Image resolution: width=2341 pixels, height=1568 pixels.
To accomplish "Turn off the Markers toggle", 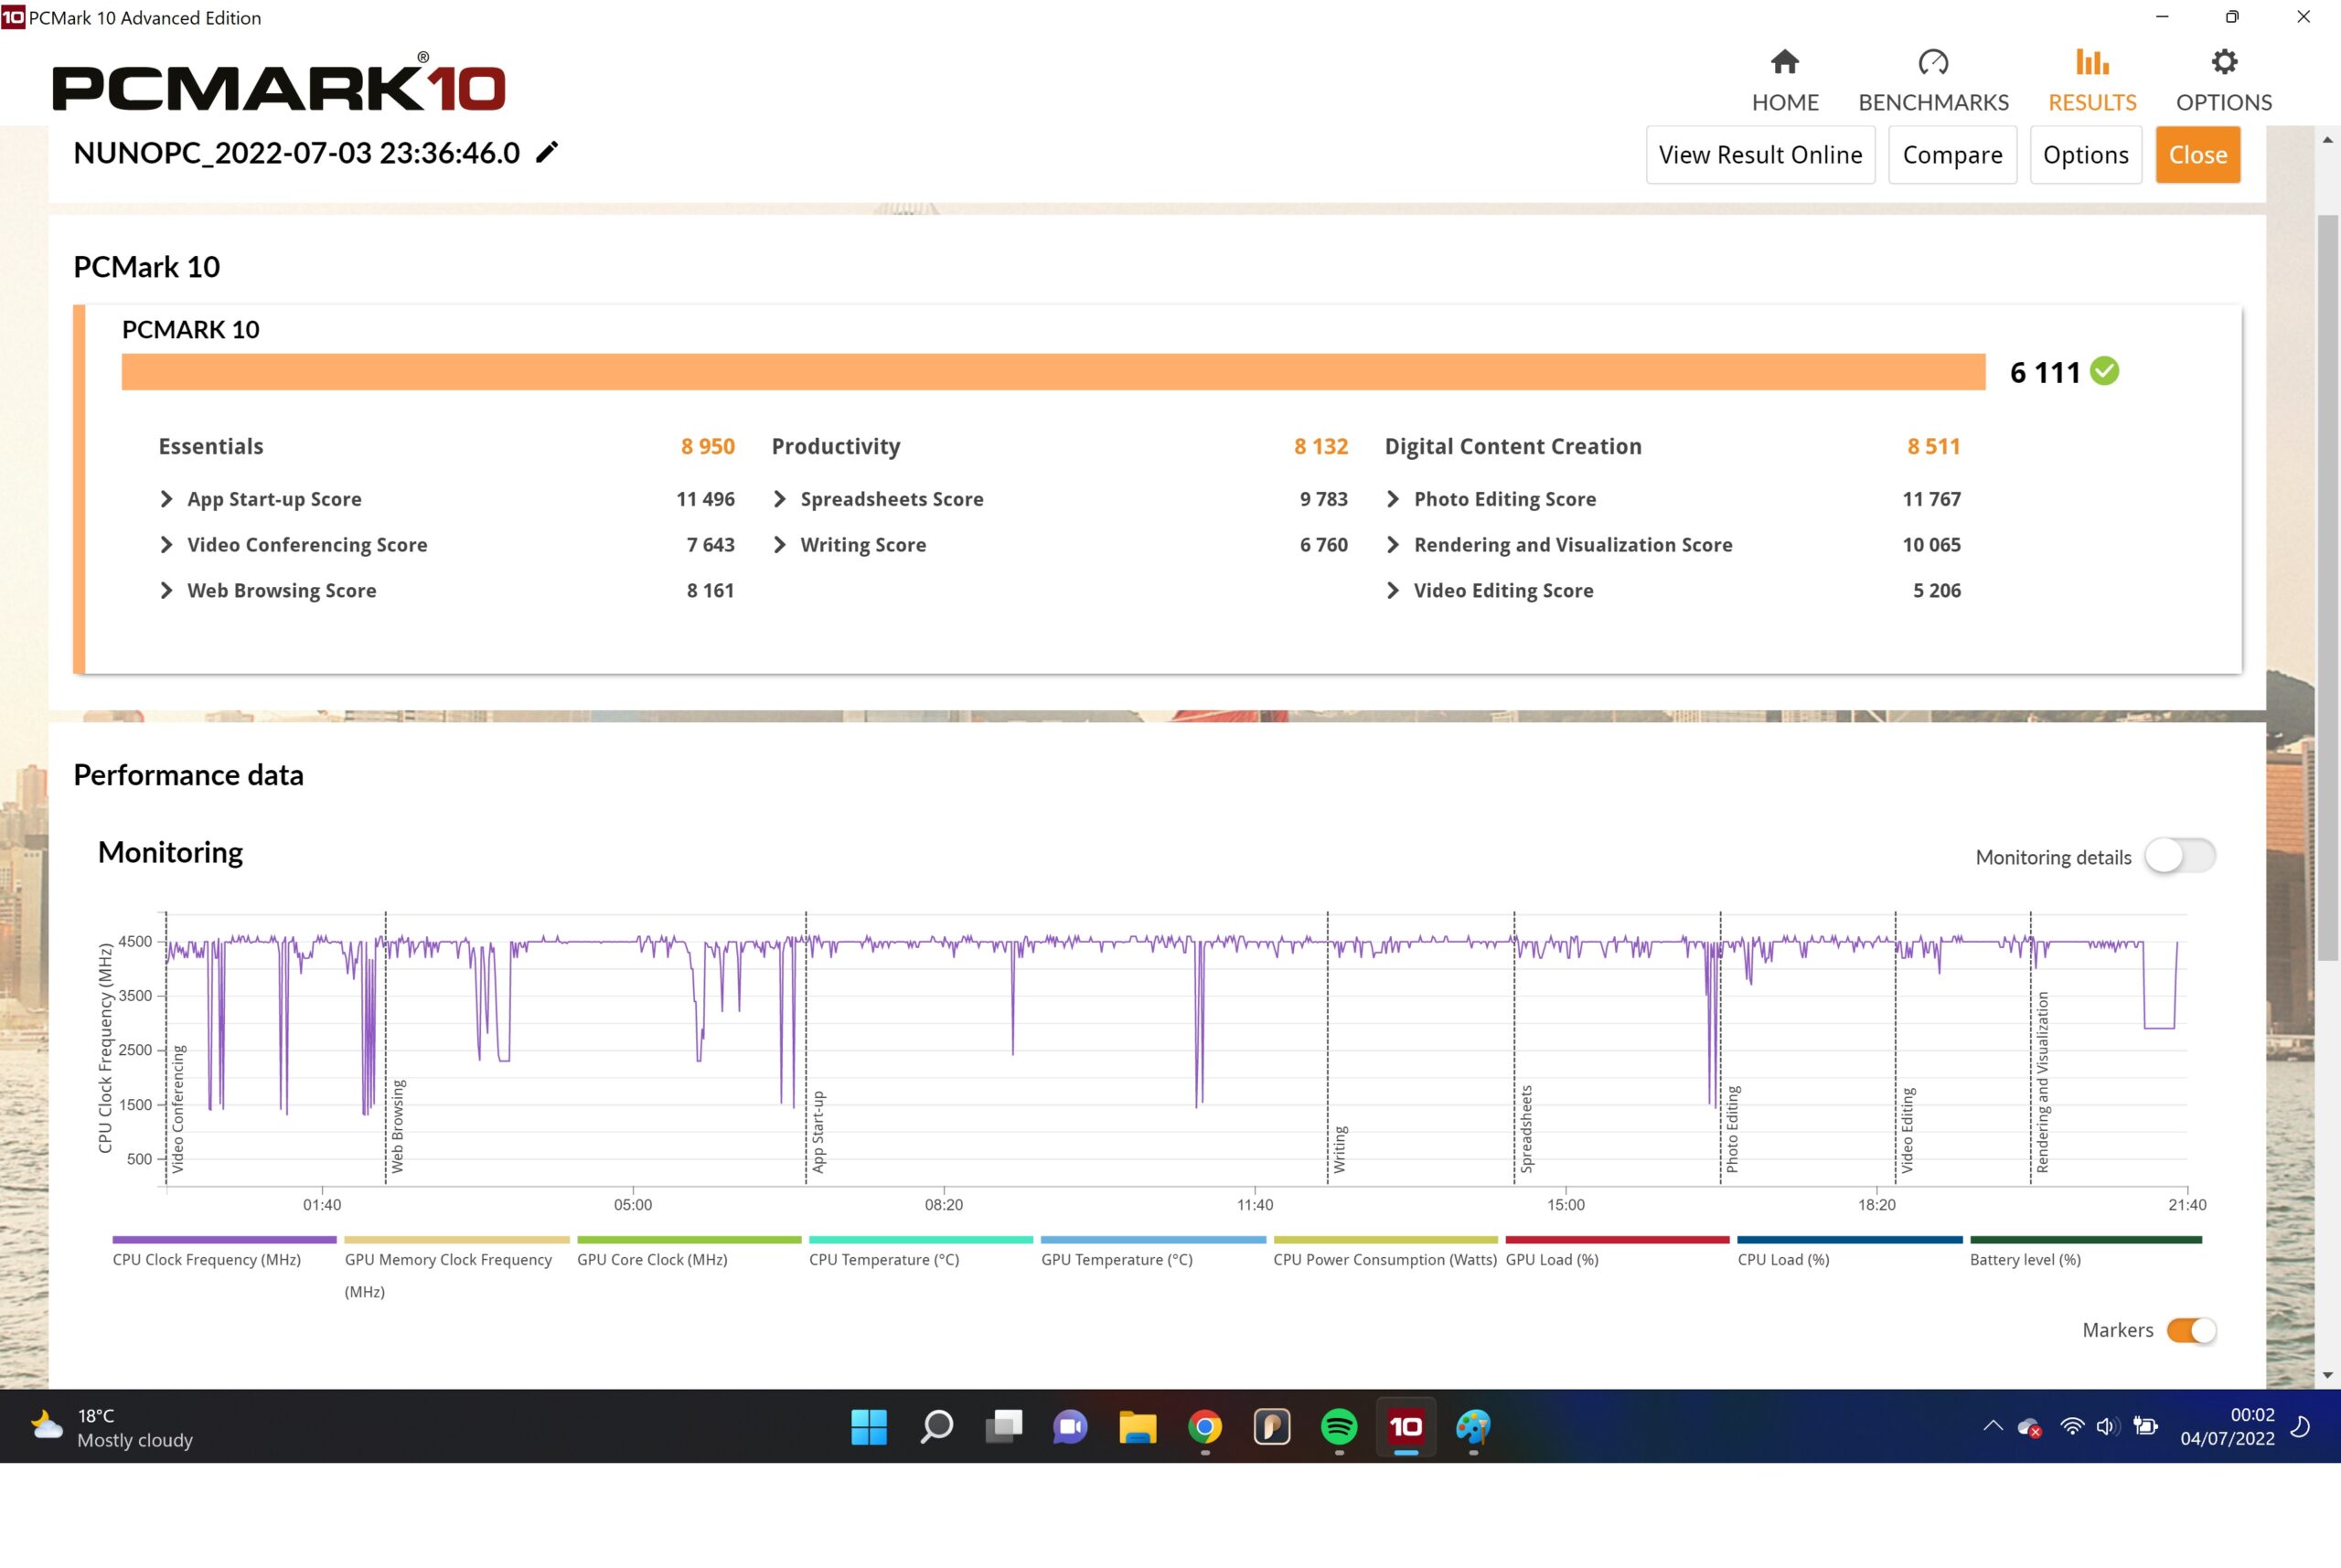I will pyautogui.click(x=2191, y=1330).
